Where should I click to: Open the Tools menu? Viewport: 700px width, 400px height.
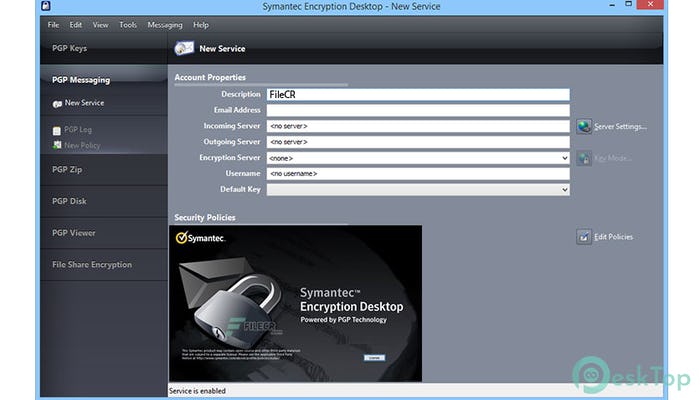click(128, 25)
